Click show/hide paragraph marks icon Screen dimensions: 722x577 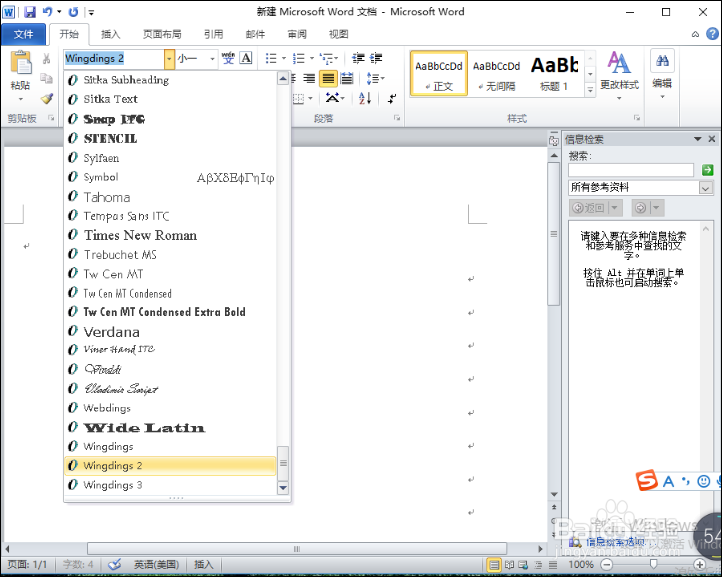[x=392, y=98]
